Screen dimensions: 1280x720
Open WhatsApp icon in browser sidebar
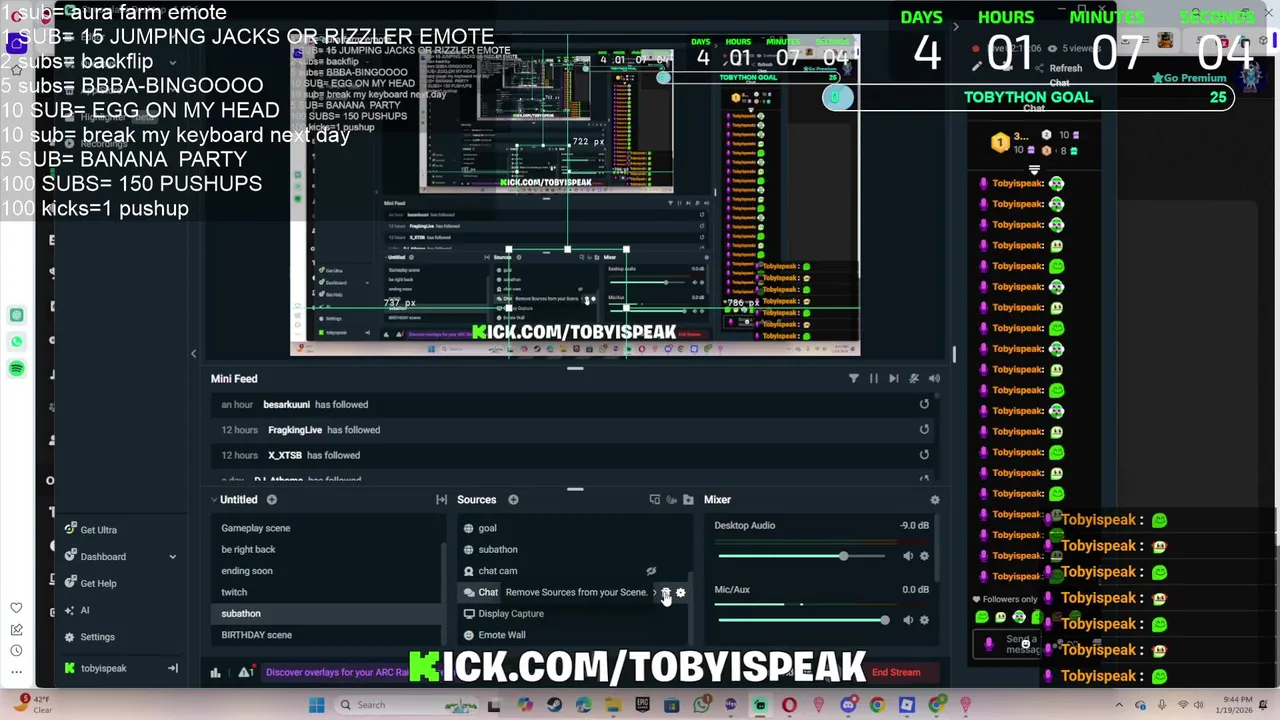[16, 342]
